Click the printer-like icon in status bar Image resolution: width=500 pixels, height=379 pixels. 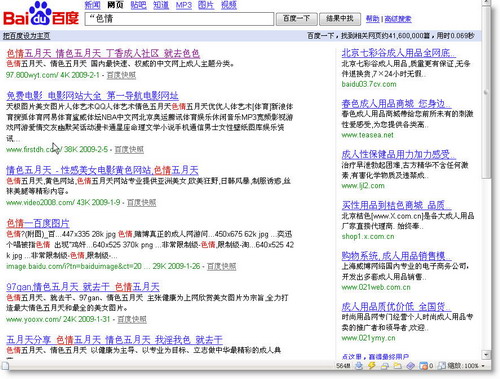(385, 366)
